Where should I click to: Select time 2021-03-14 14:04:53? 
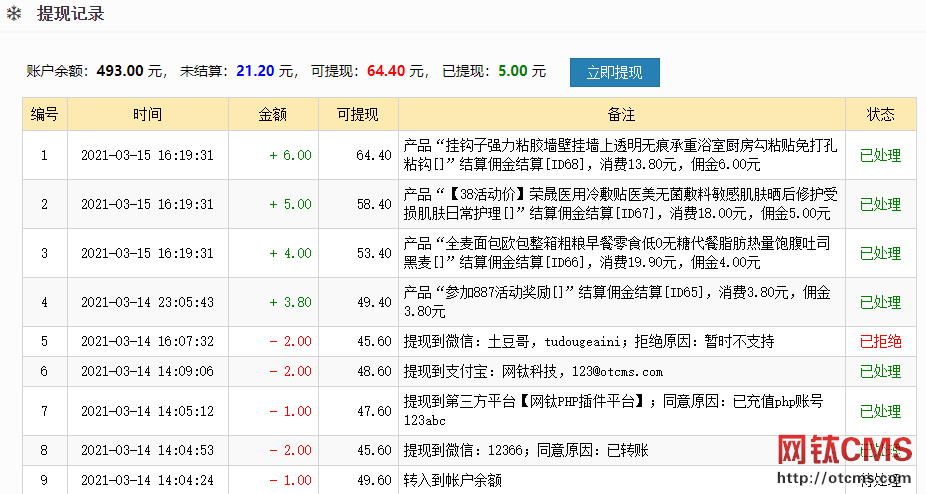tap(147, 450)
